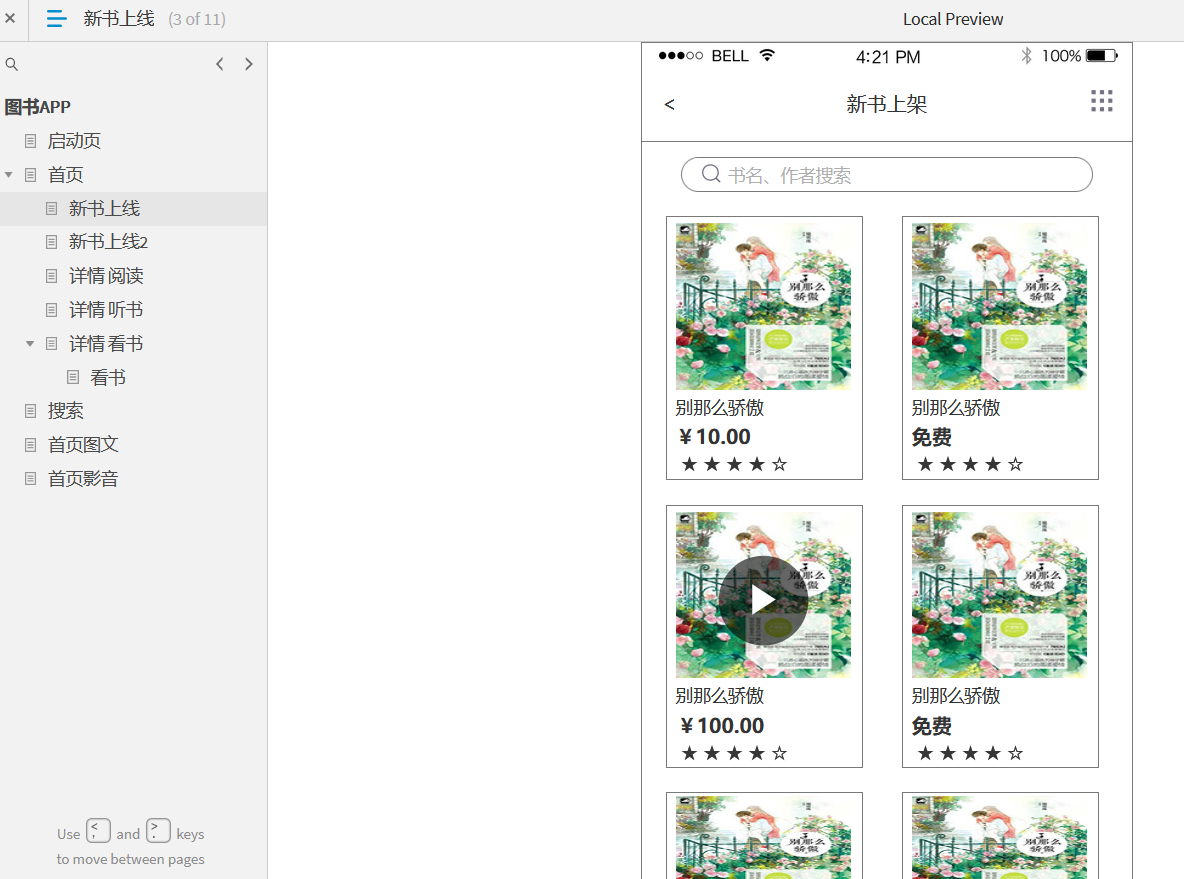The image size is (1184, 879).
Task: Go to next page with the right chevron
Action: tap(248, 64)
